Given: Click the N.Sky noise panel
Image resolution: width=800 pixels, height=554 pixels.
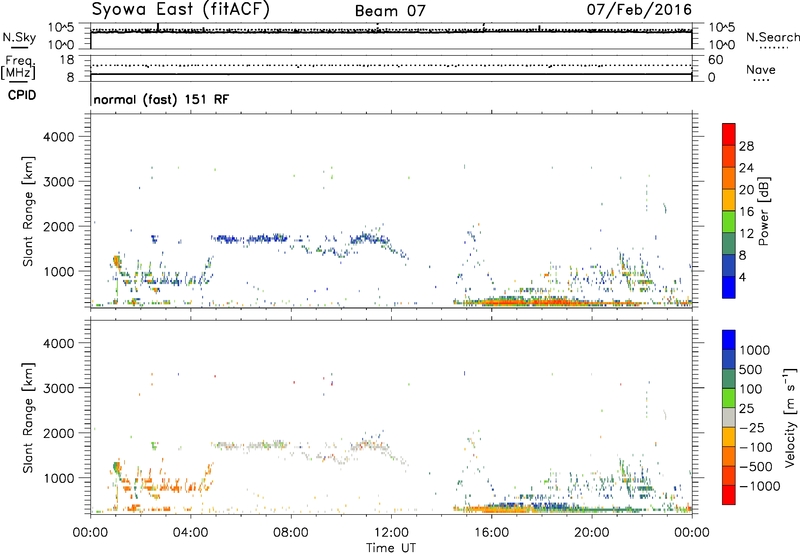Looking at the screenshot, I should coord(391,36).
